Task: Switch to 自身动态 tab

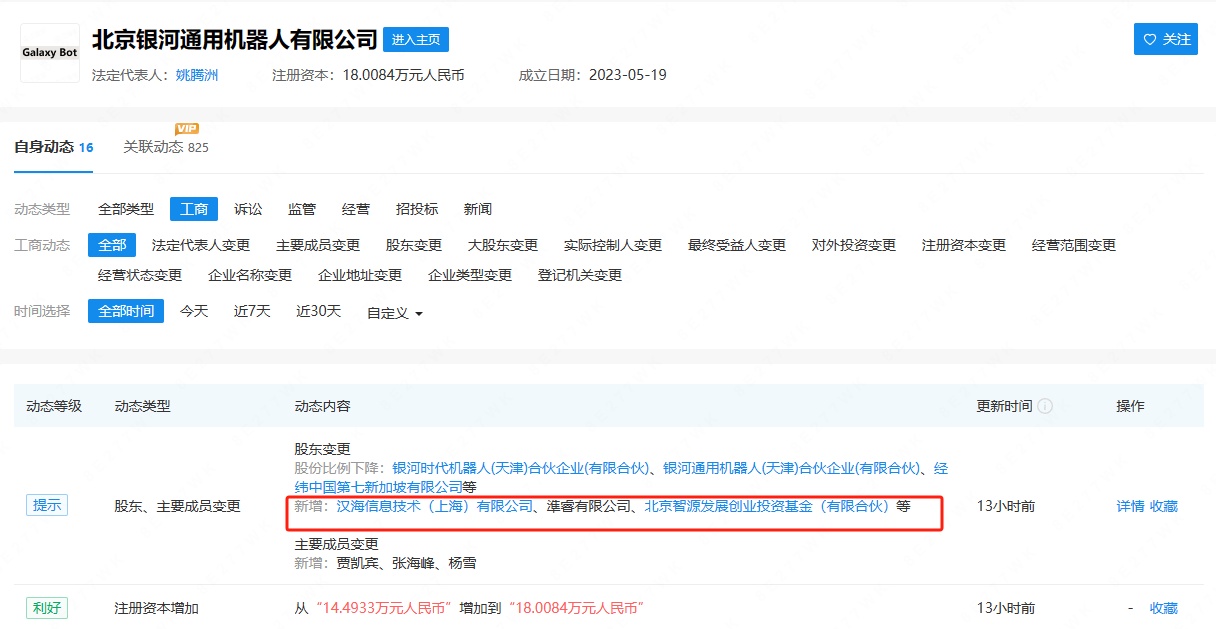Action: [53, 147]
